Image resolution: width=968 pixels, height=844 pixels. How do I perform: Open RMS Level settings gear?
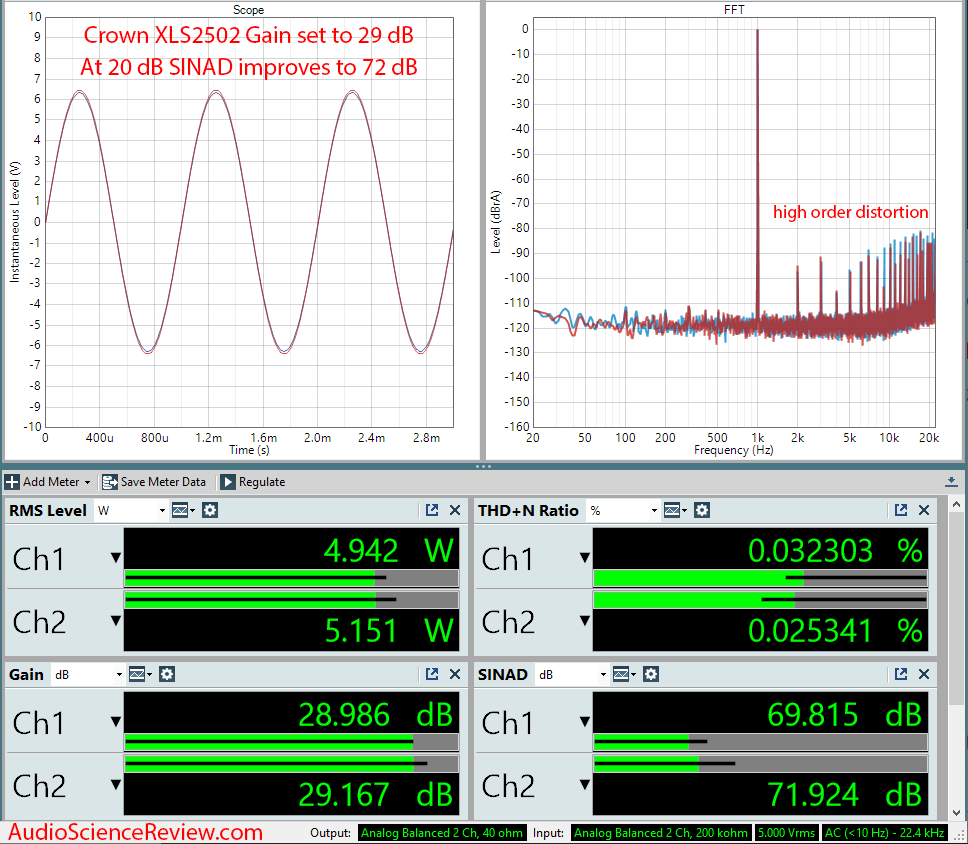(210, 511)
